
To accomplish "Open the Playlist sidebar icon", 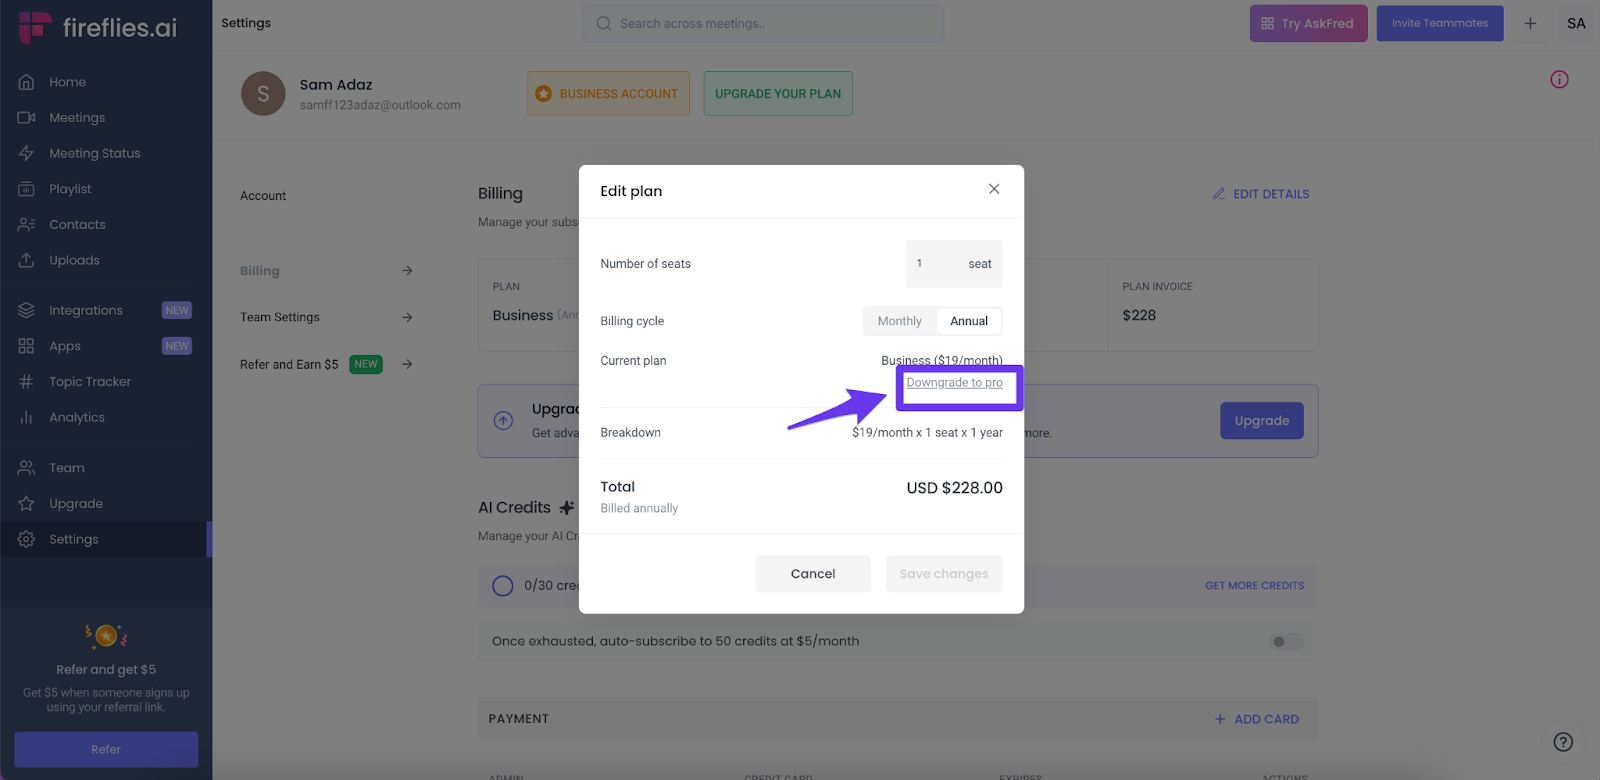I will click(x=27, y=189).
